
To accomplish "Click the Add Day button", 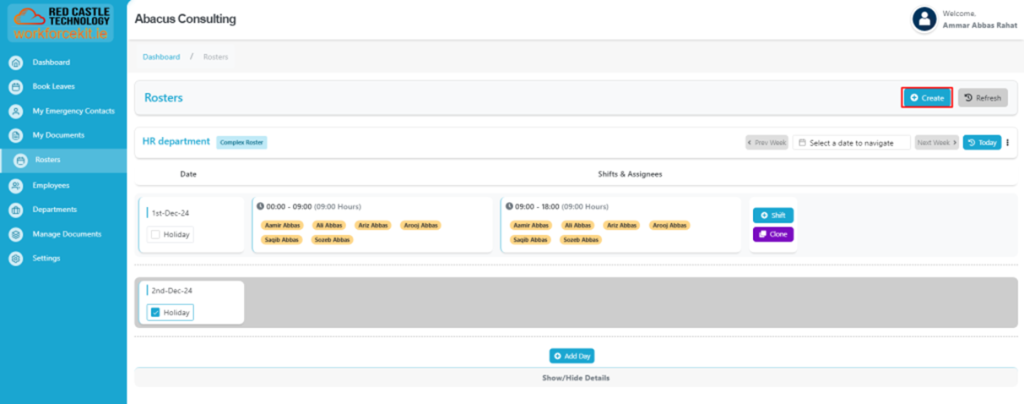I will click(x=572, y=356).
